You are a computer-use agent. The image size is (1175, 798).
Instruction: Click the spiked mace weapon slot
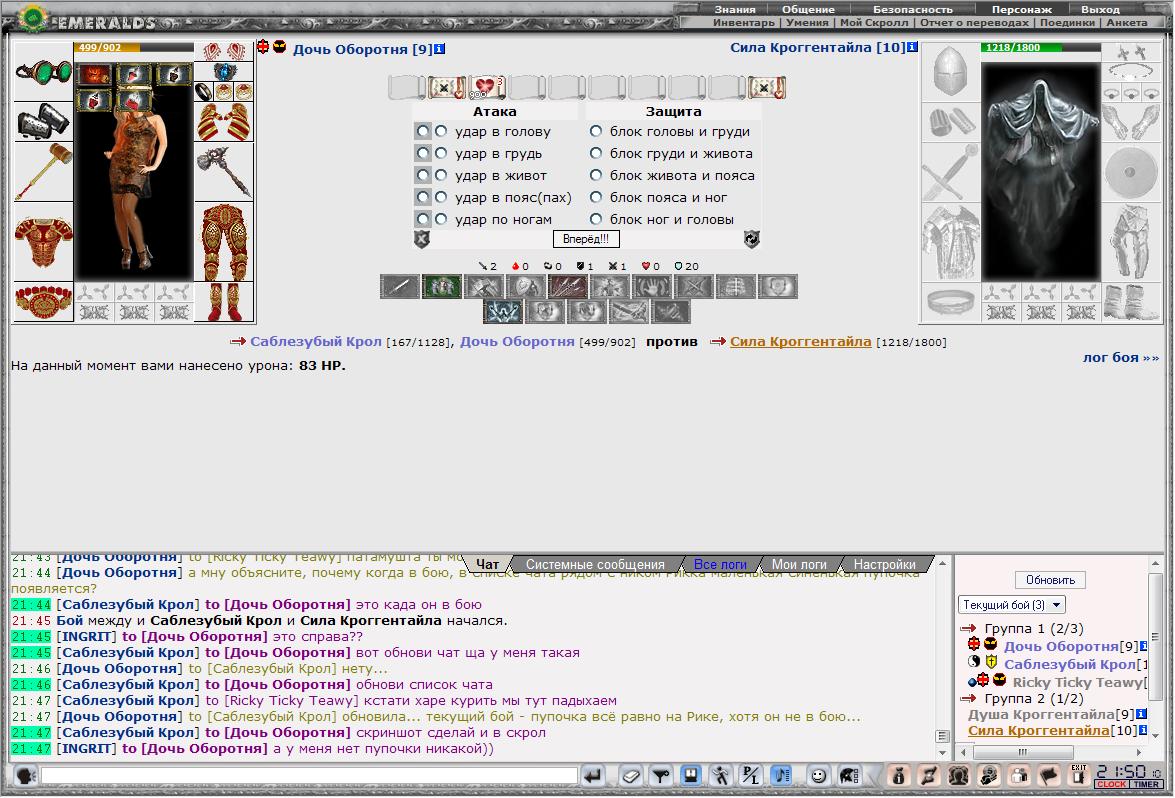point(224,172)
